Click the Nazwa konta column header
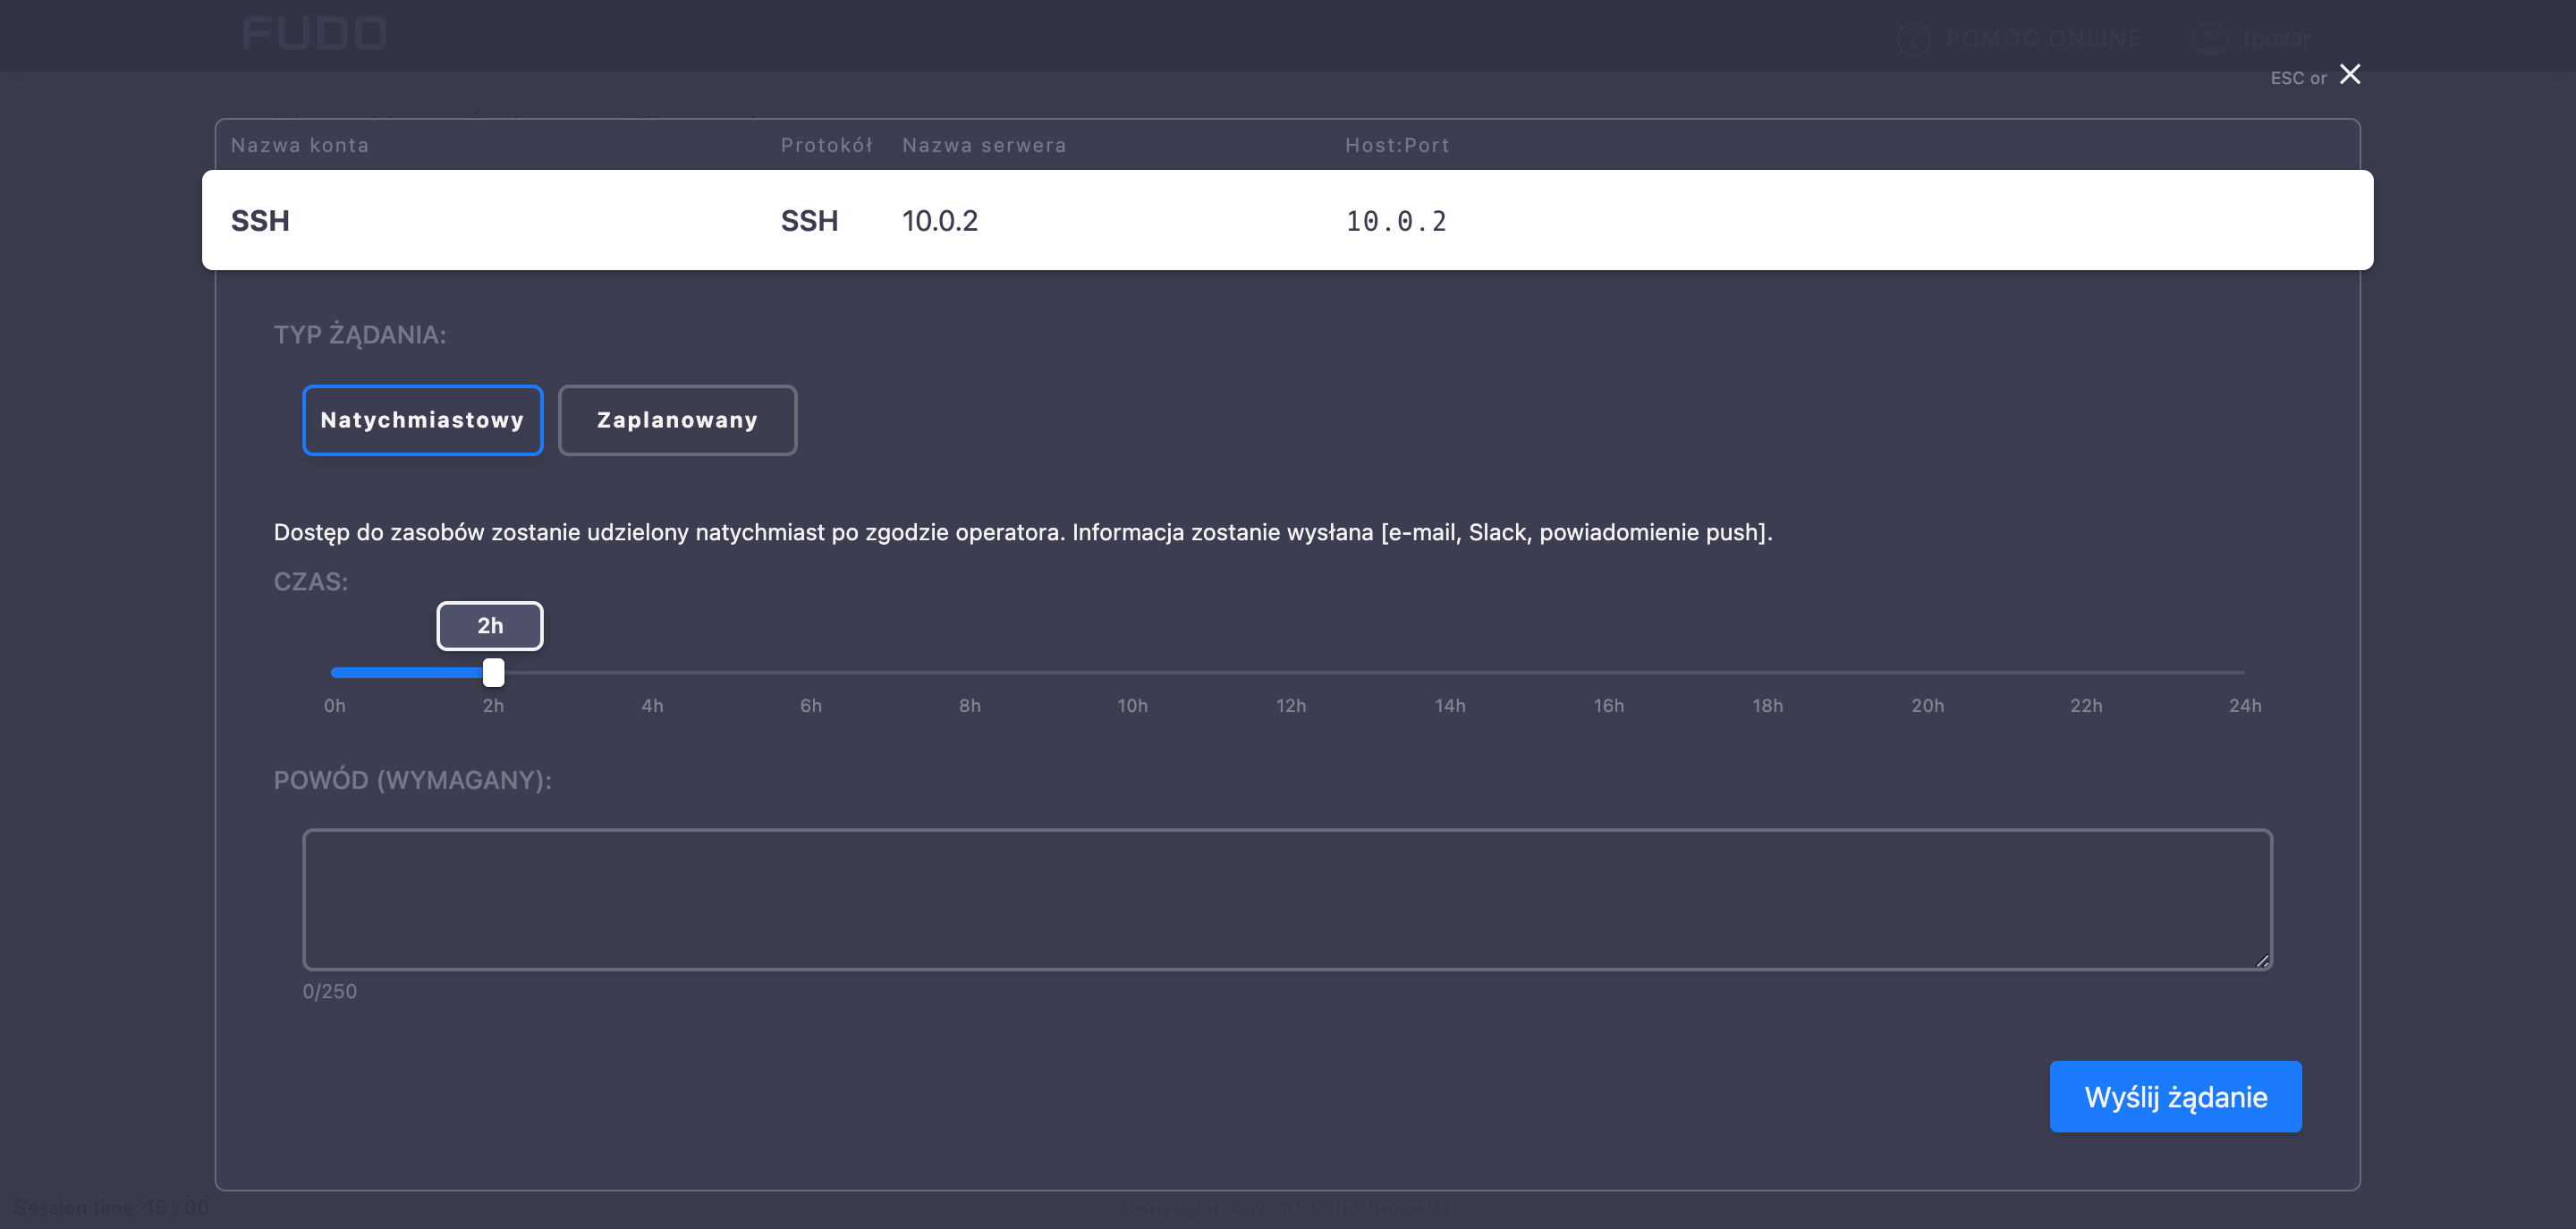This screenshot has height=1229, width=2576. coord(300,145)
